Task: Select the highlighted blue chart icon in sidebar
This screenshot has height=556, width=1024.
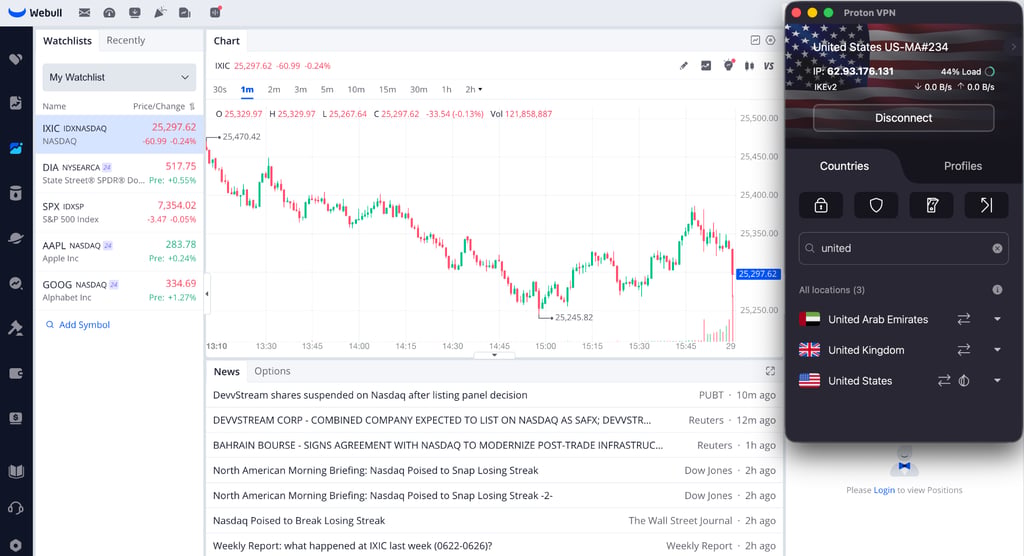Action: 16,148
